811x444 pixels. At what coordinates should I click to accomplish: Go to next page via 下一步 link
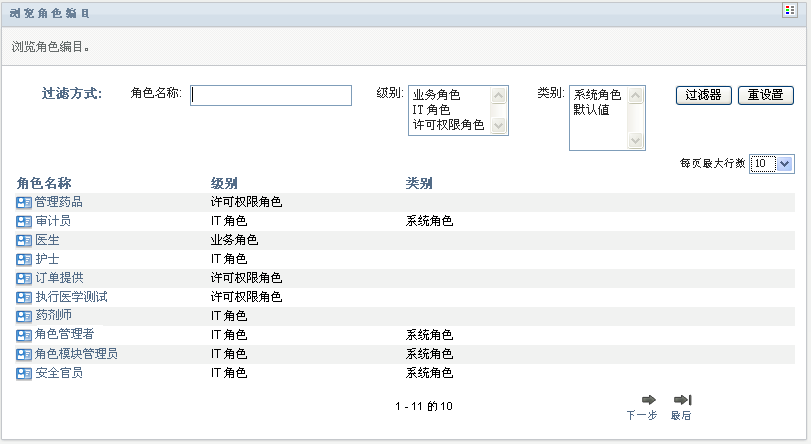click(x=641, y=415)
